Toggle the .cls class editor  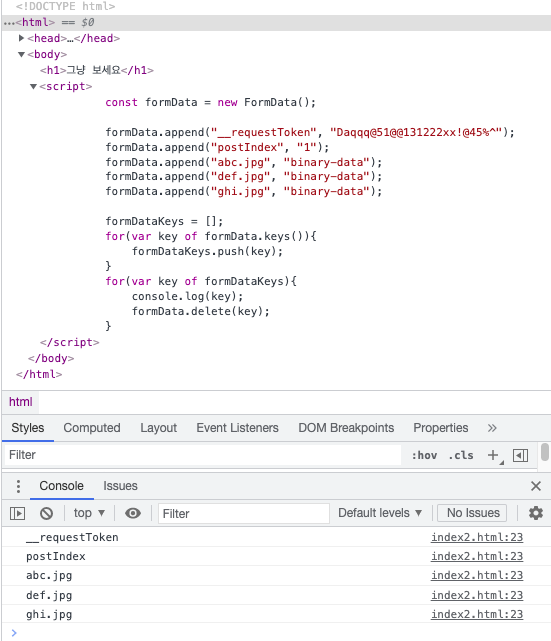click(x=461, y=455)
